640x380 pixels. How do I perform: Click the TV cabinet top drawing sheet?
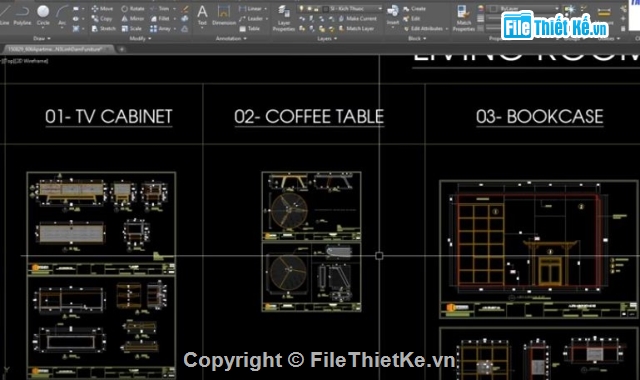[x=101, y=224]
